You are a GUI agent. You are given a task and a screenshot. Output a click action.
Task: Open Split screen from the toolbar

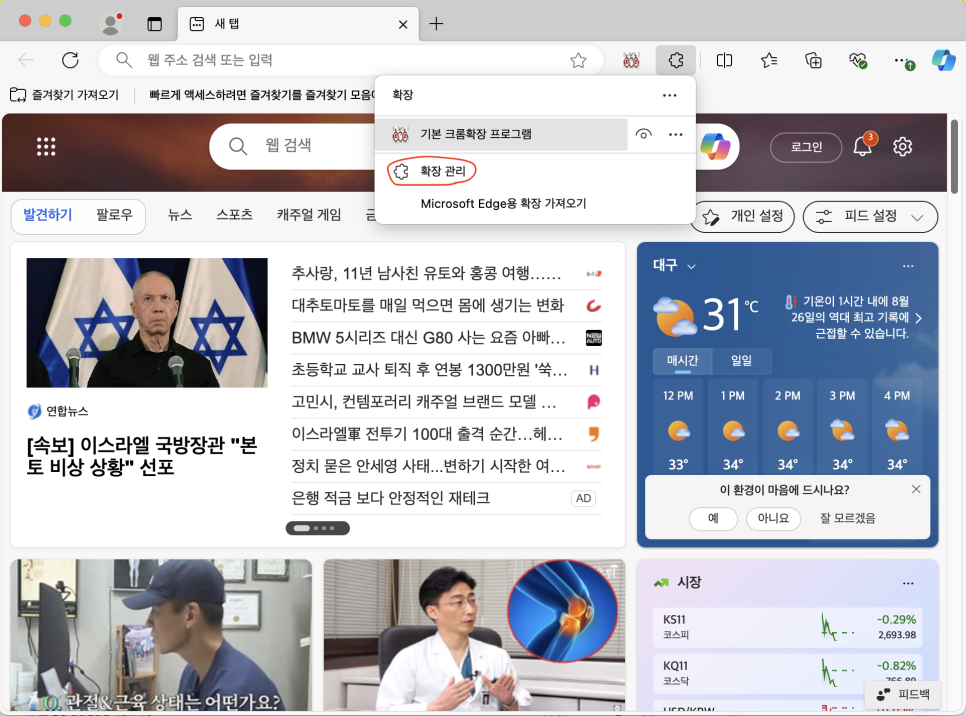724,61
